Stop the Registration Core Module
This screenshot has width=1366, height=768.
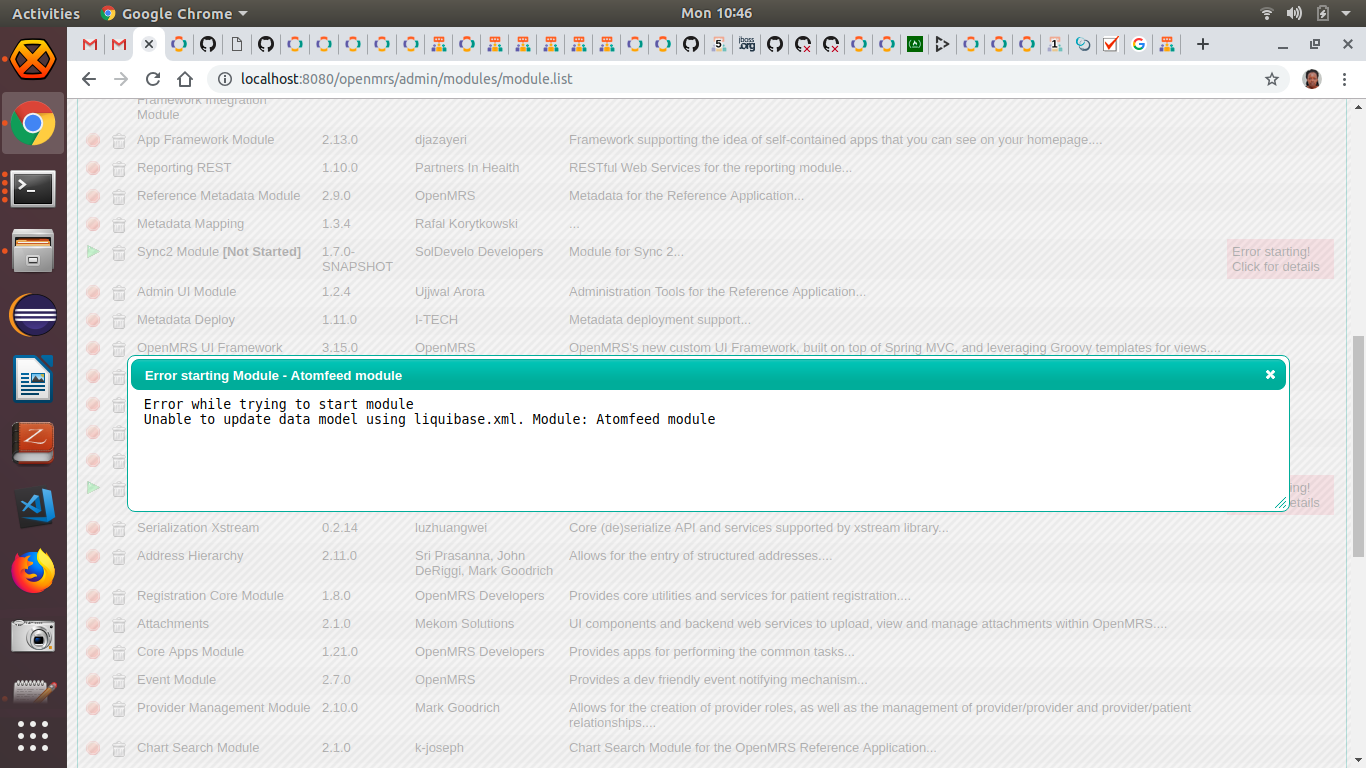pyautogui.click(x=93, y=597)
